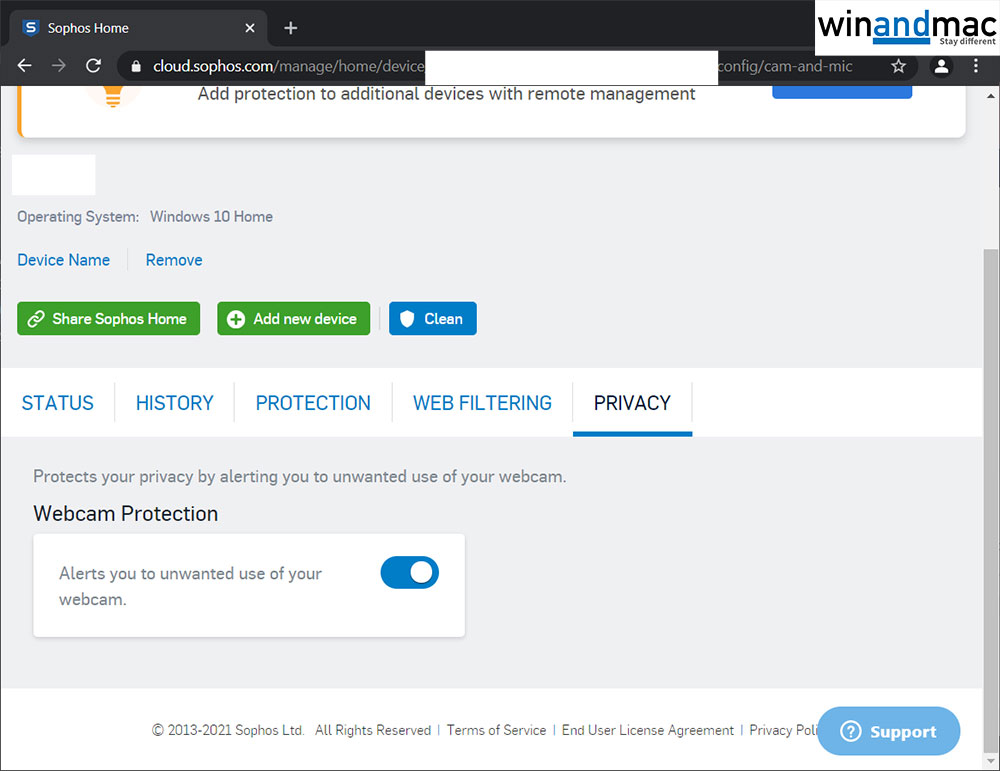1000x771 pixels.
Task: Open a new browser tab
Action: (291, 28)
